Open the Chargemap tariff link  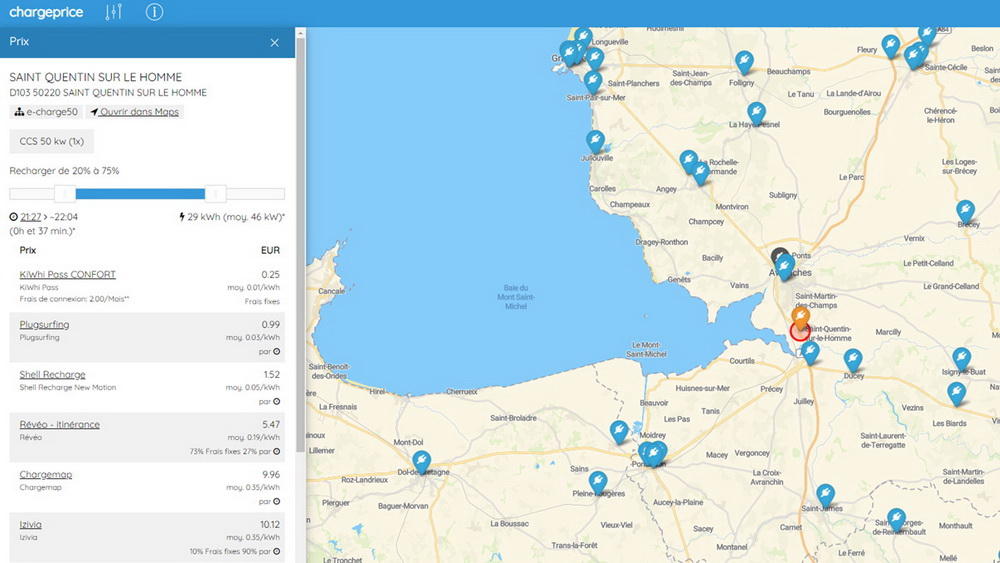tap(46, 474)
